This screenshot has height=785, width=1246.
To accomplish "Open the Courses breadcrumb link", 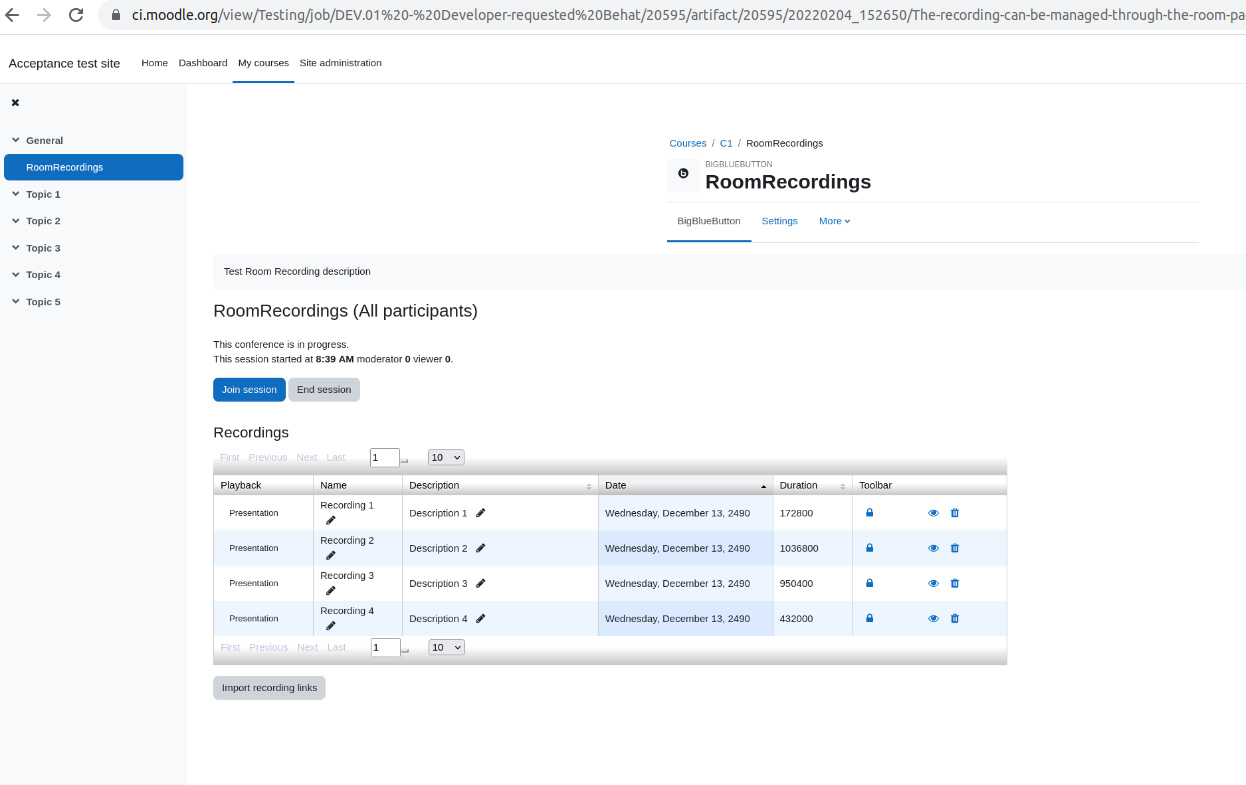I will pyautogui.click(x=688, y=143).
